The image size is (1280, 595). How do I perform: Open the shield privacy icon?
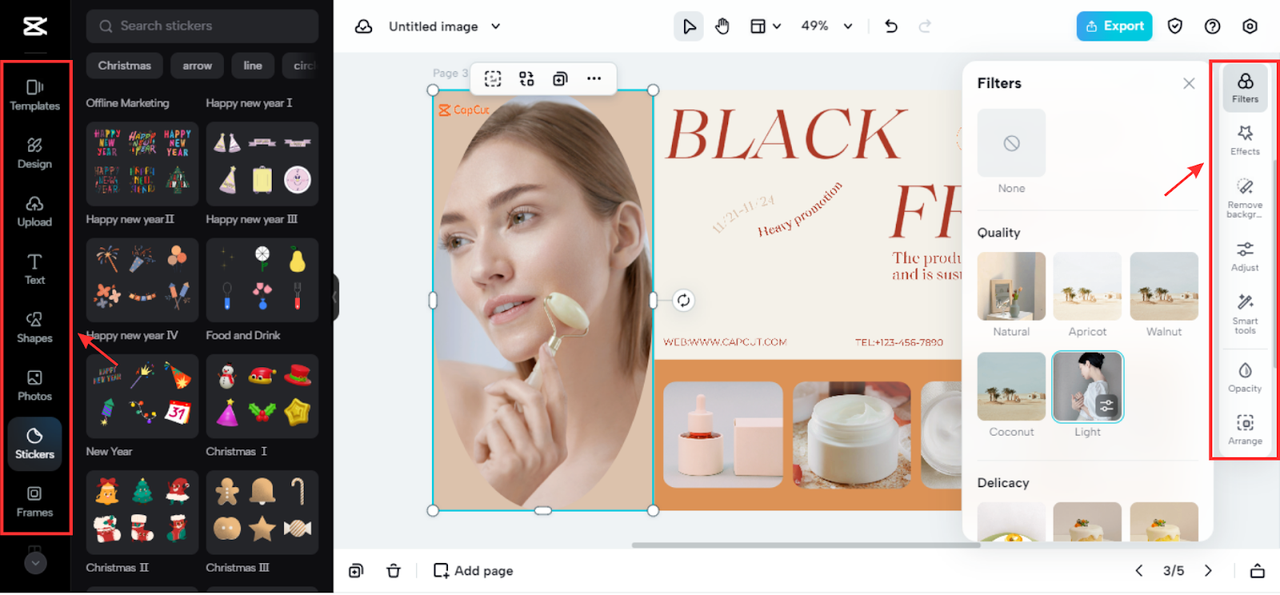coord(1175,27)
